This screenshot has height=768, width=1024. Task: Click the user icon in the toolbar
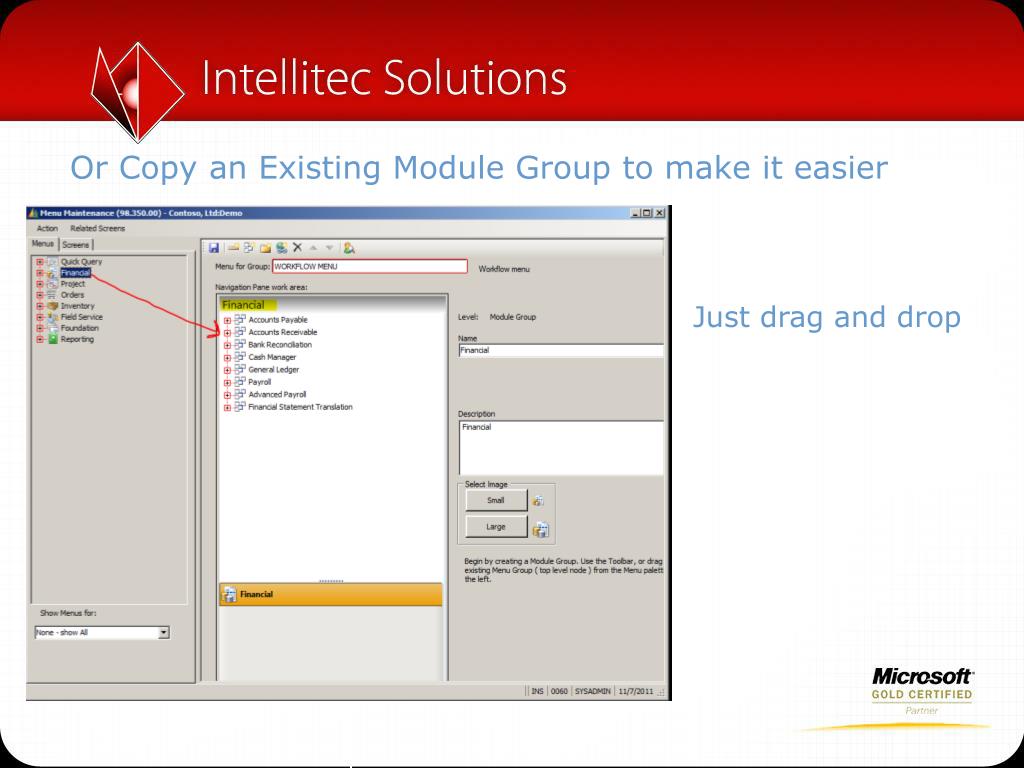(x=349, y=248)
